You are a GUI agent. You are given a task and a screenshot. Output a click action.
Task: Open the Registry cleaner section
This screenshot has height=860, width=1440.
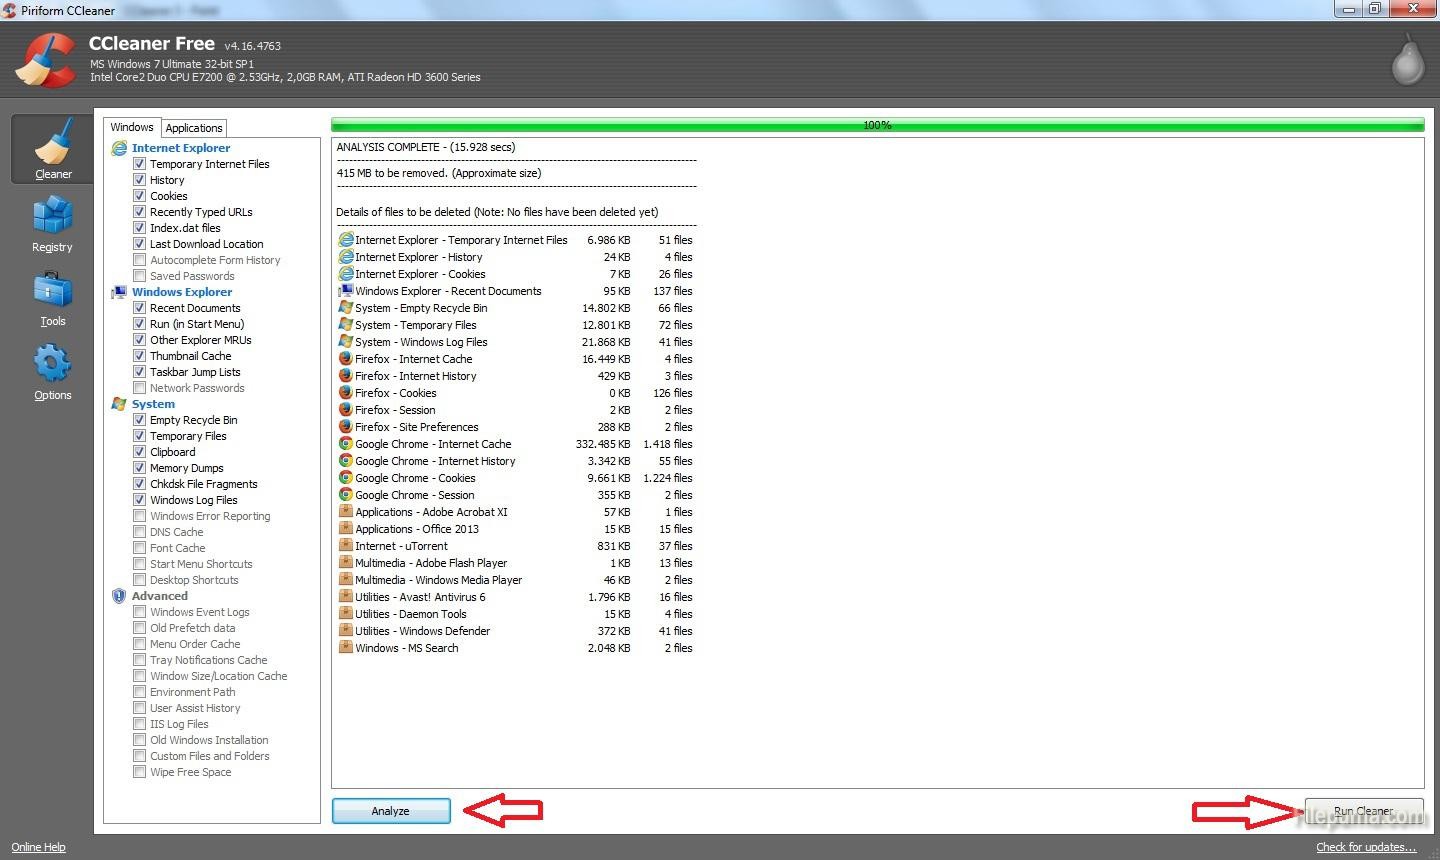click(x=52, y=223)
